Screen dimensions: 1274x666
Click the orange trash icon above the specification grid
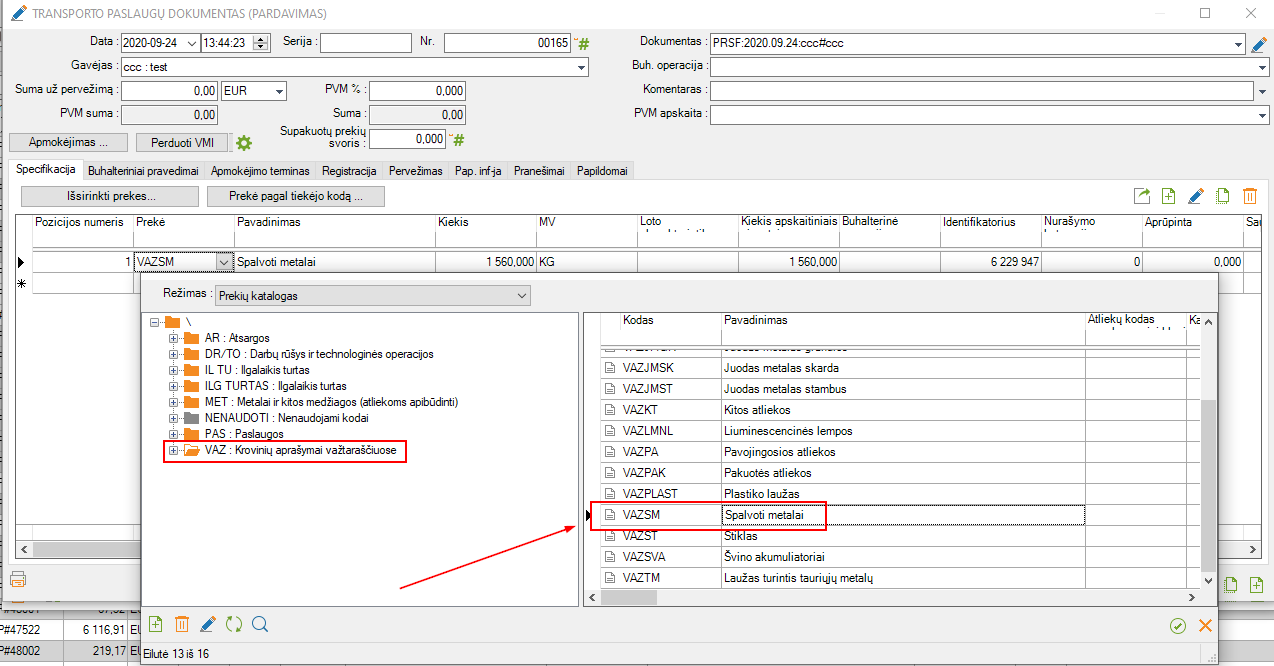(1249, 196)
